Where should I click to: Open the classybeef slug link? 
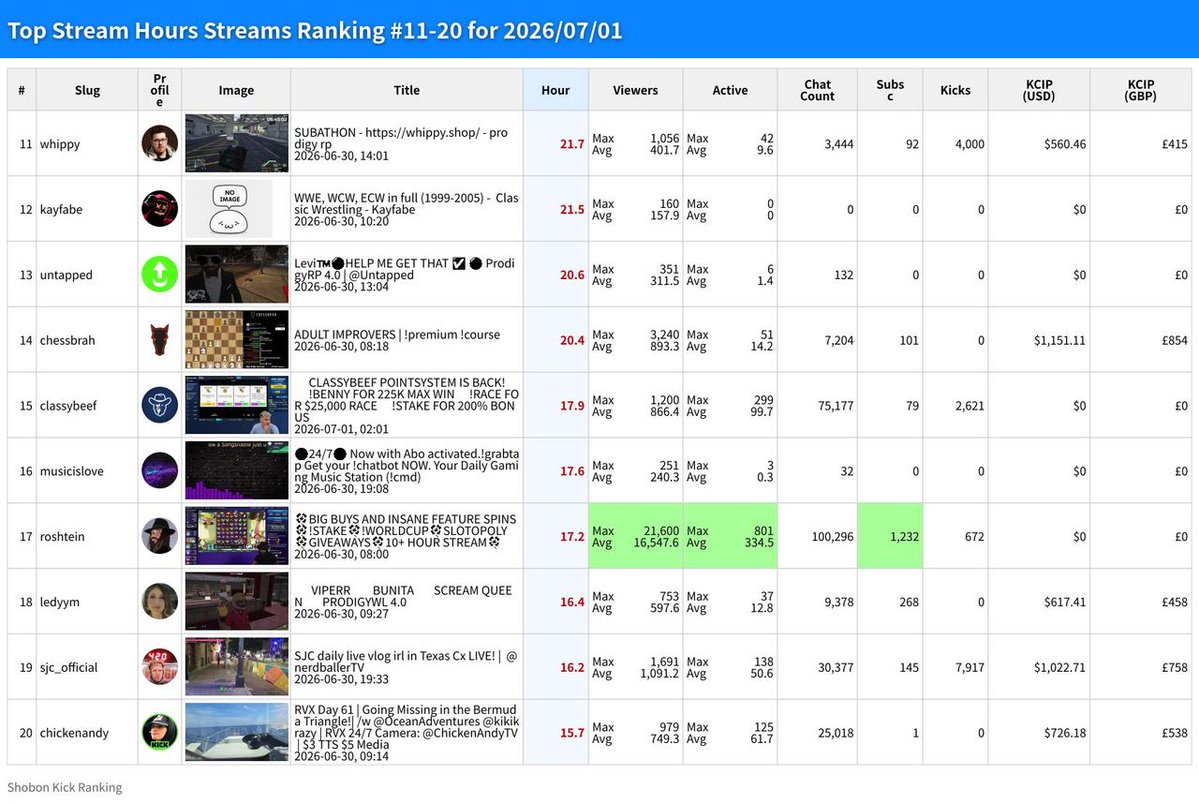tap(68, 405)
